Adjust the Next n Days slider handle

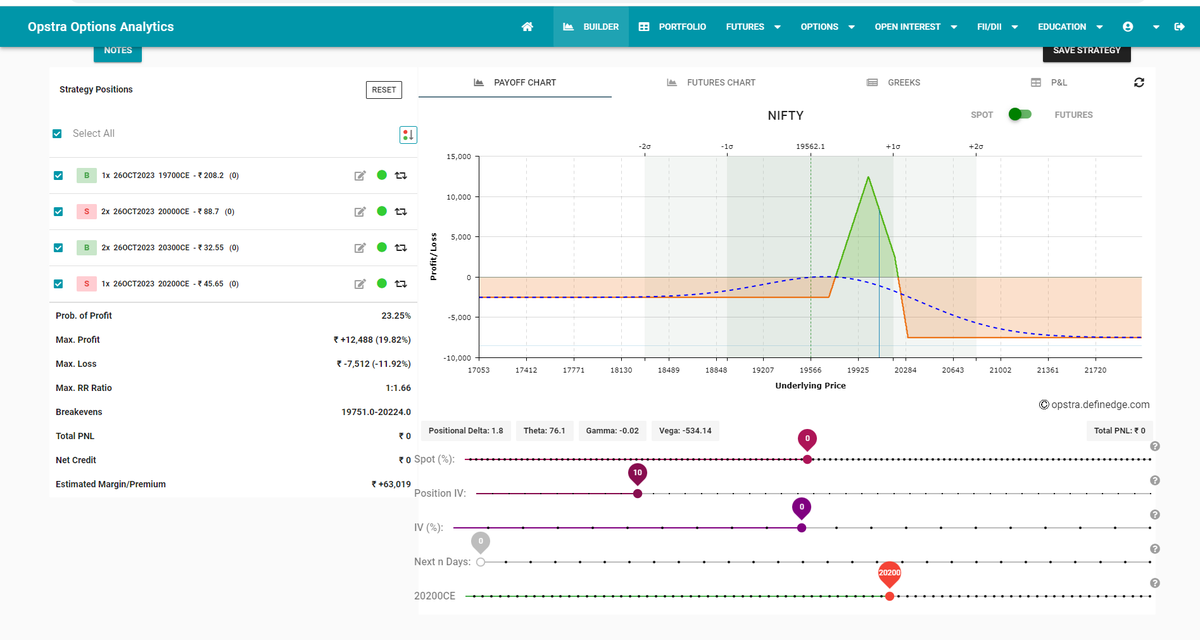point(481,562)
